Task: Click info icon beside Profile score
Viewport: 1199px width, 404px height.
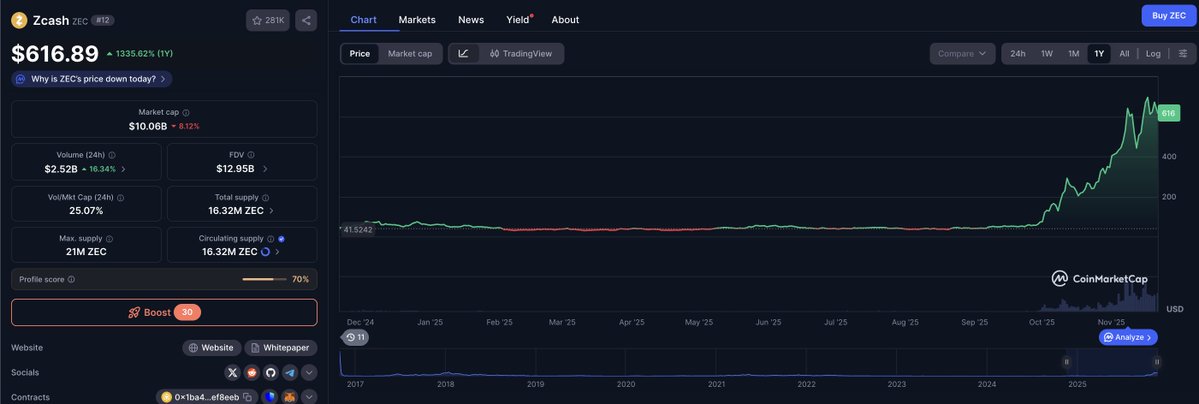Action: pos(71,280)
